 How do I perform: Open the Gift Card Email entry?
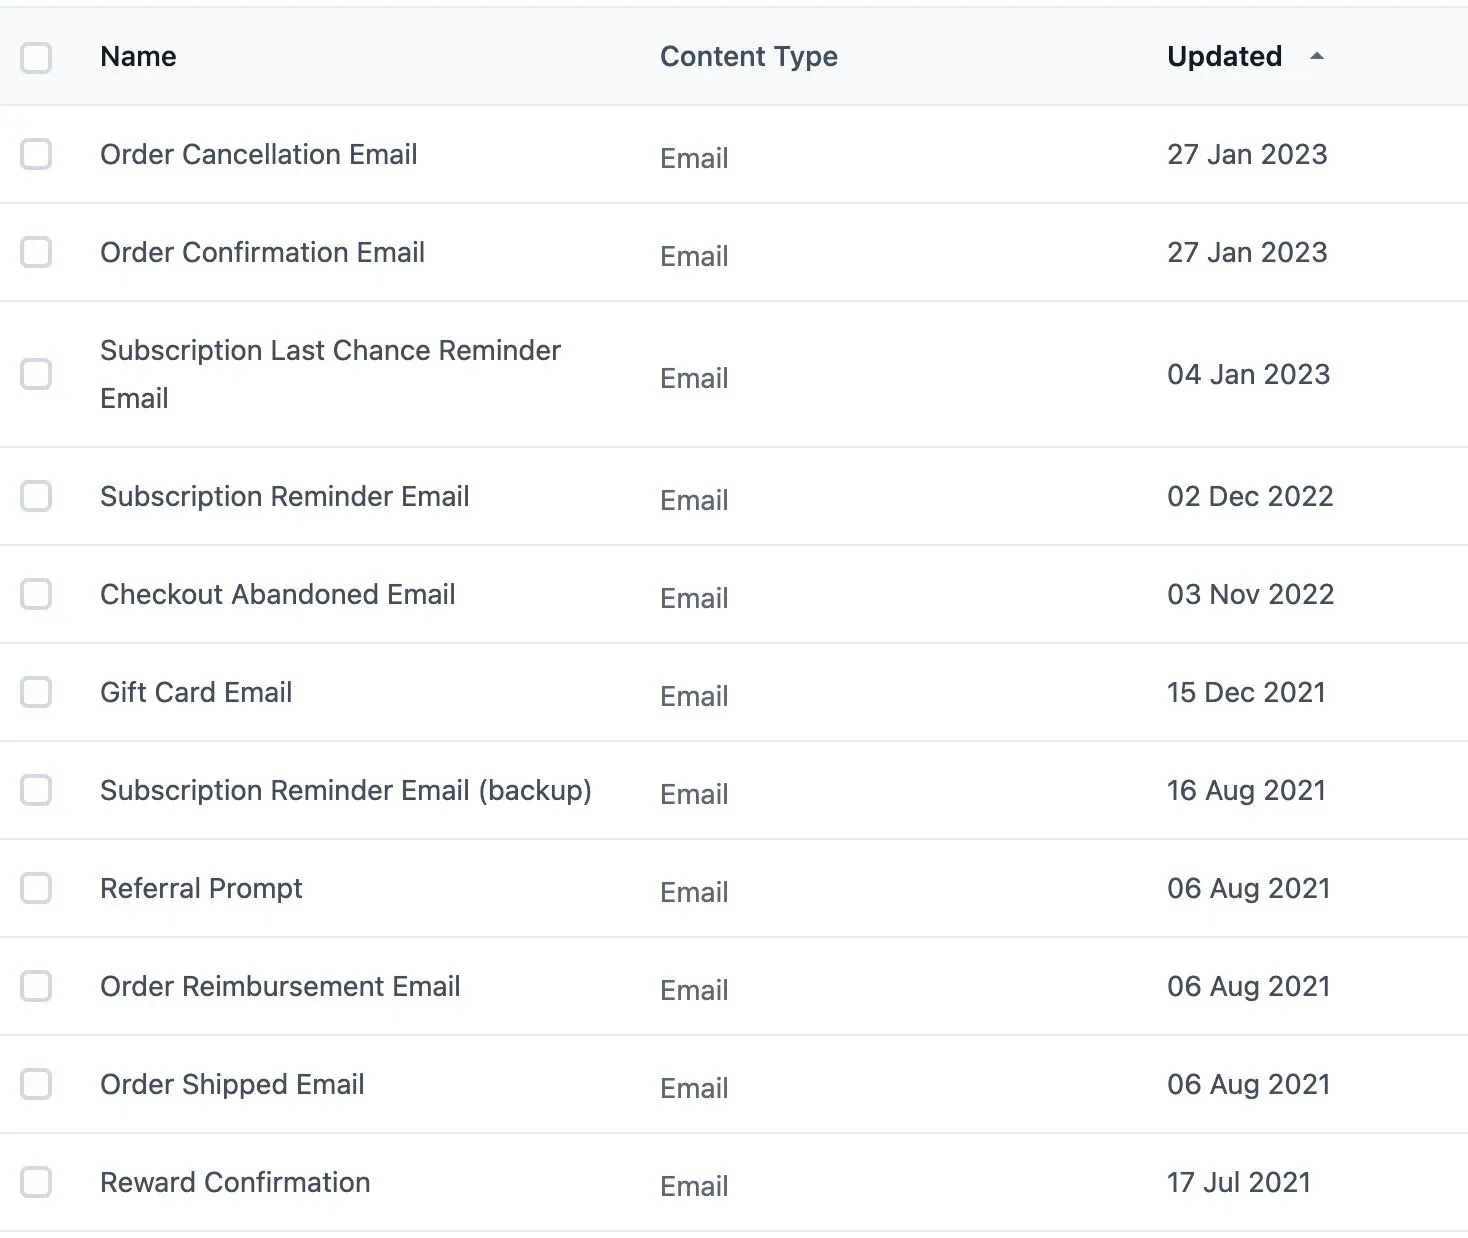coord(196,692)
